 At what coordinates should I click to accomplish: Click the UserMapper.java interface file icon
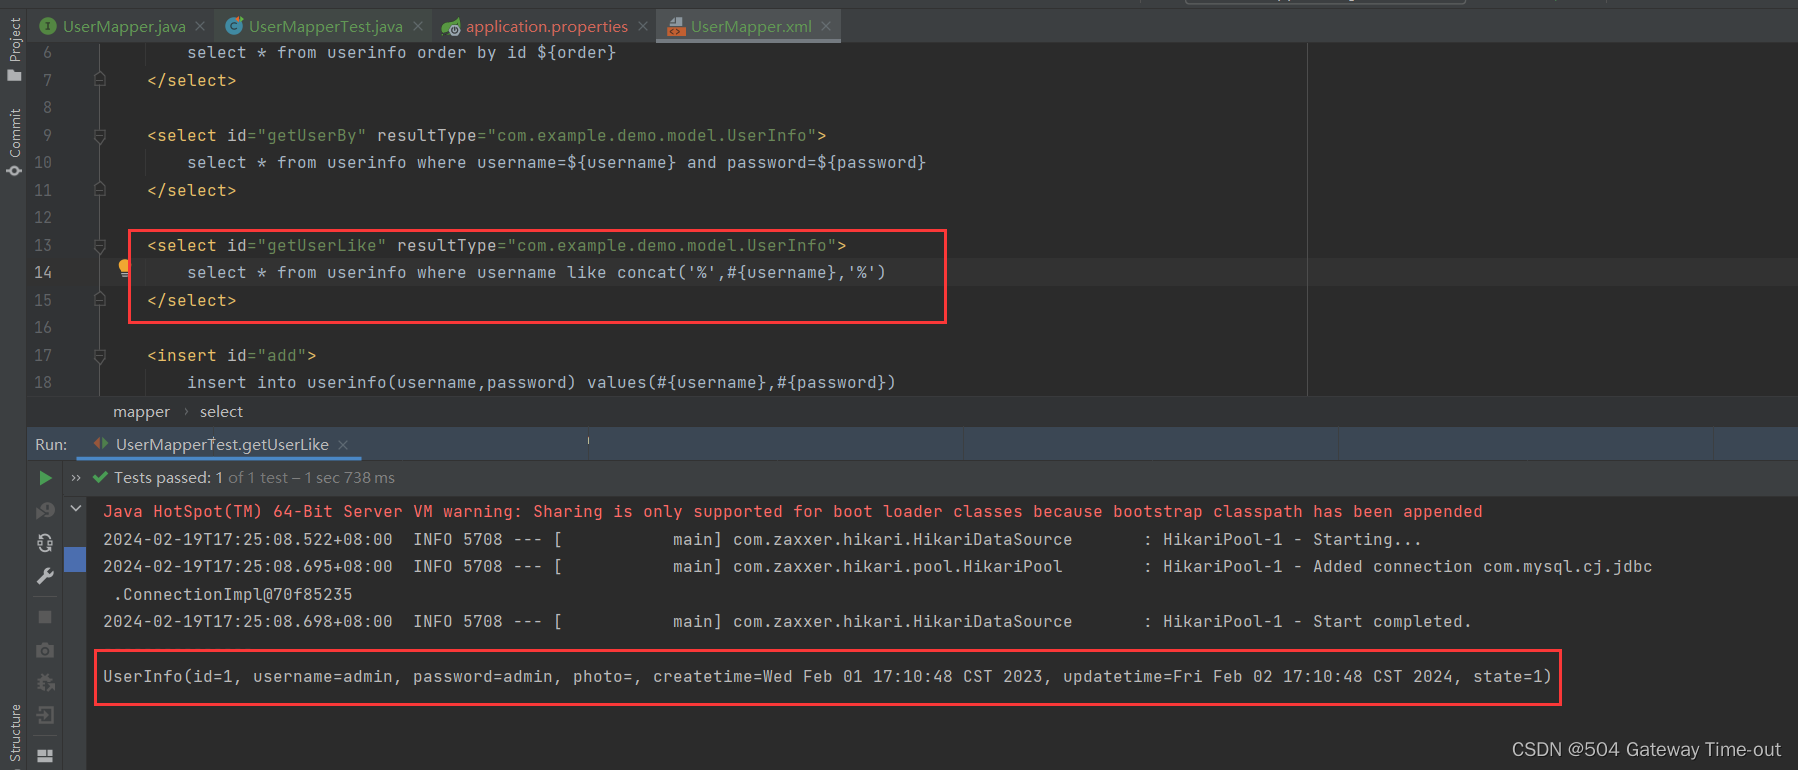(48, 26)
